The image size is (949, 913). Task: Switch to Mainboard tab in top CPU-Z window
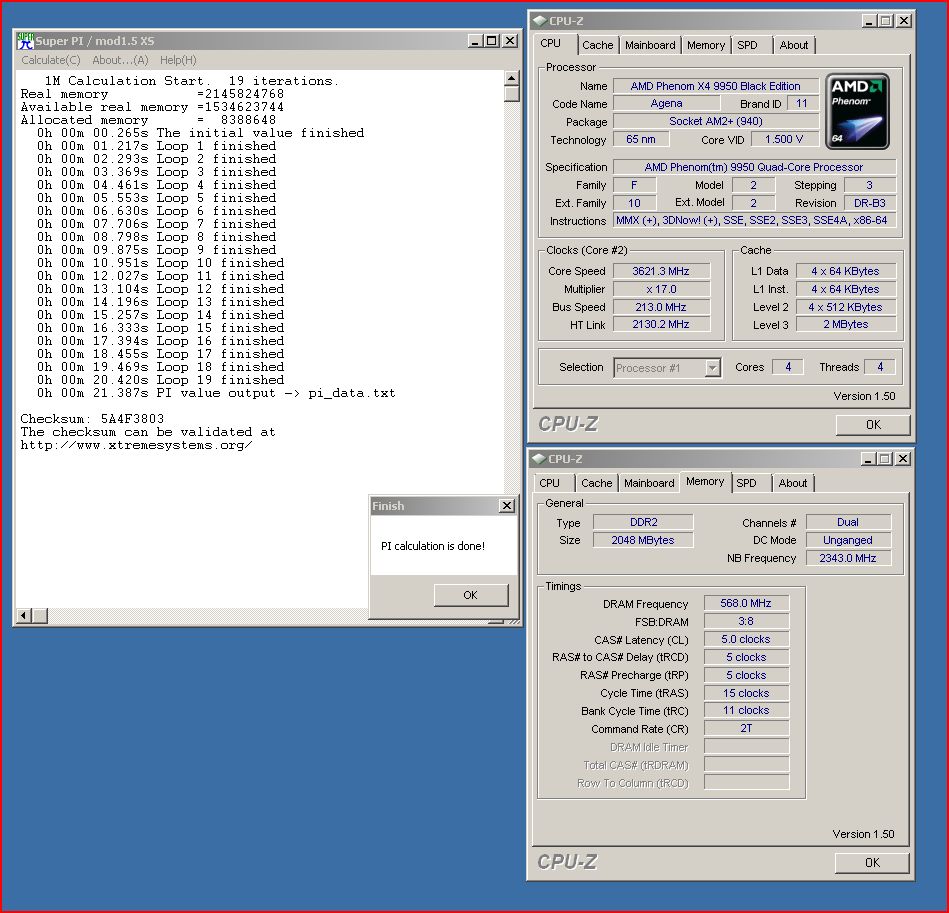click(650, 45)
